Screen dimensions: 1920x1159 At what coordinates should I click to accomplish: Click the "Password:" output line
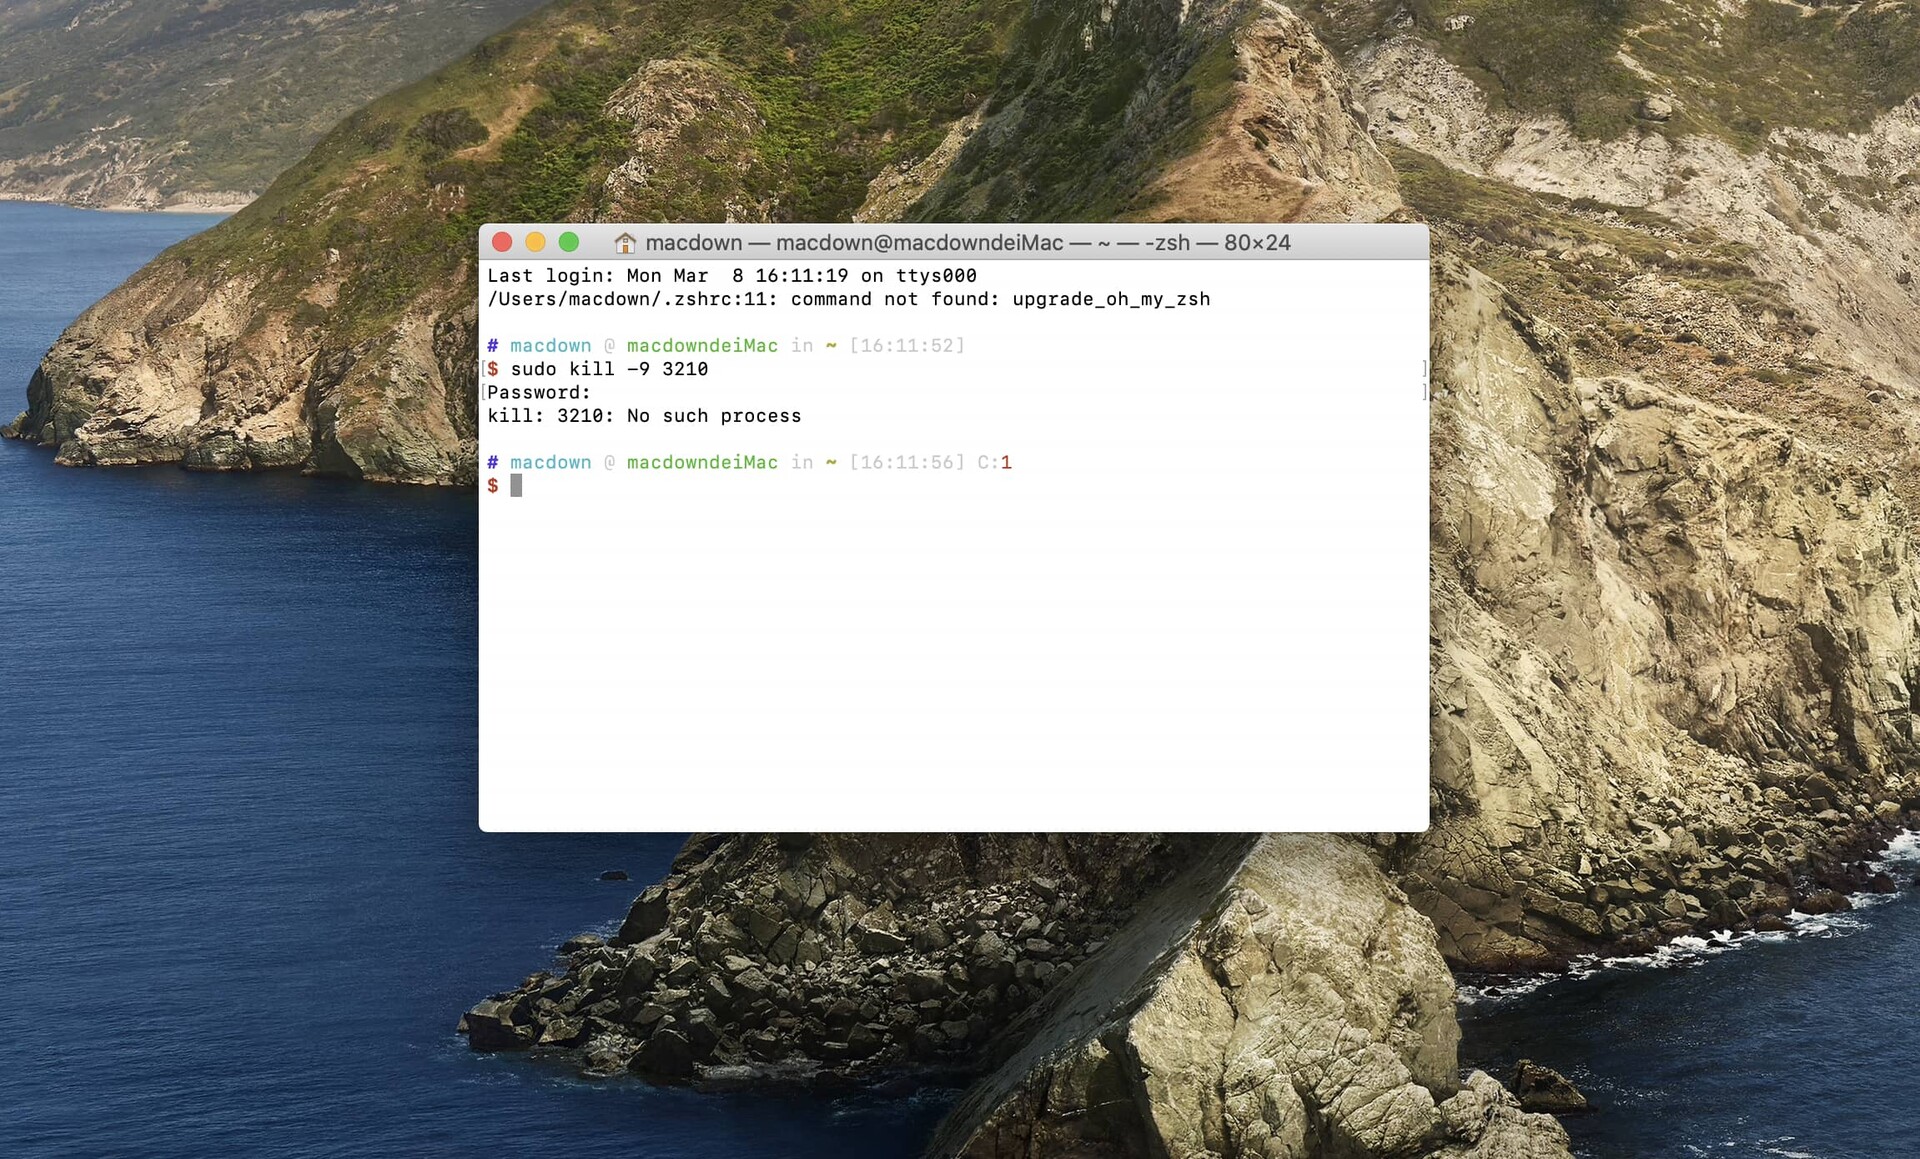(539, 393)
